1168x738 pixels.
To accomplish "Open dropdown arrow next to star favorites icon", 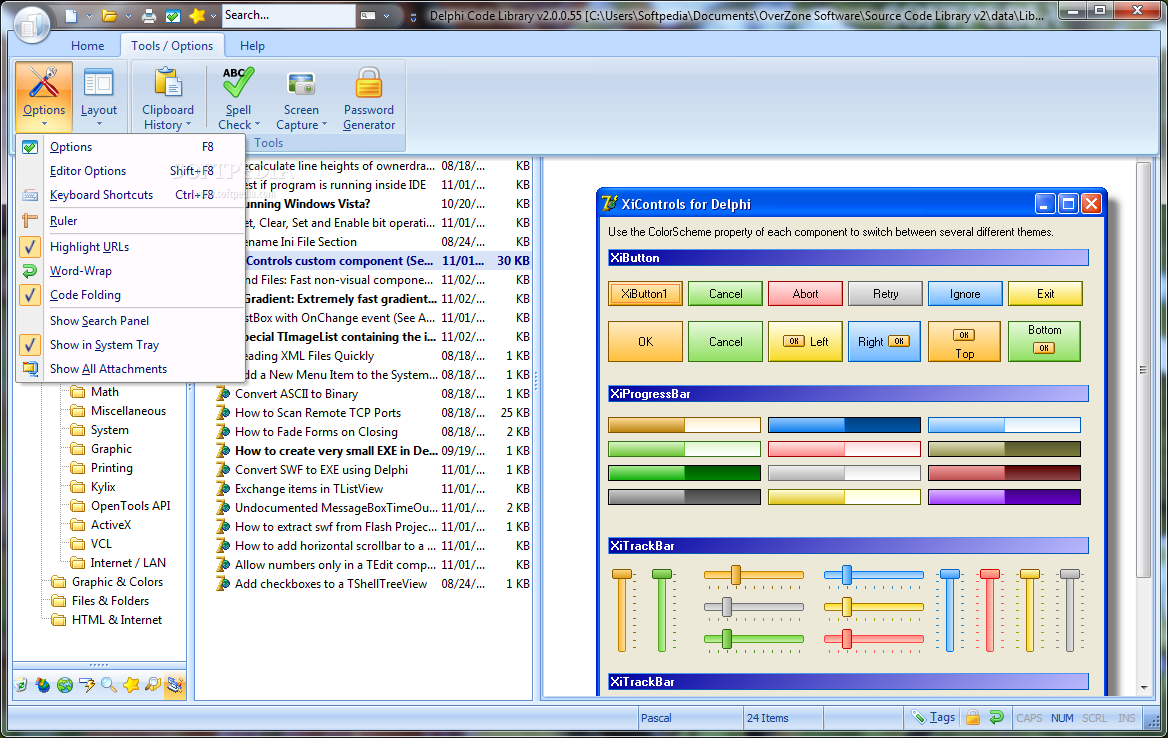I will (214, 16).
